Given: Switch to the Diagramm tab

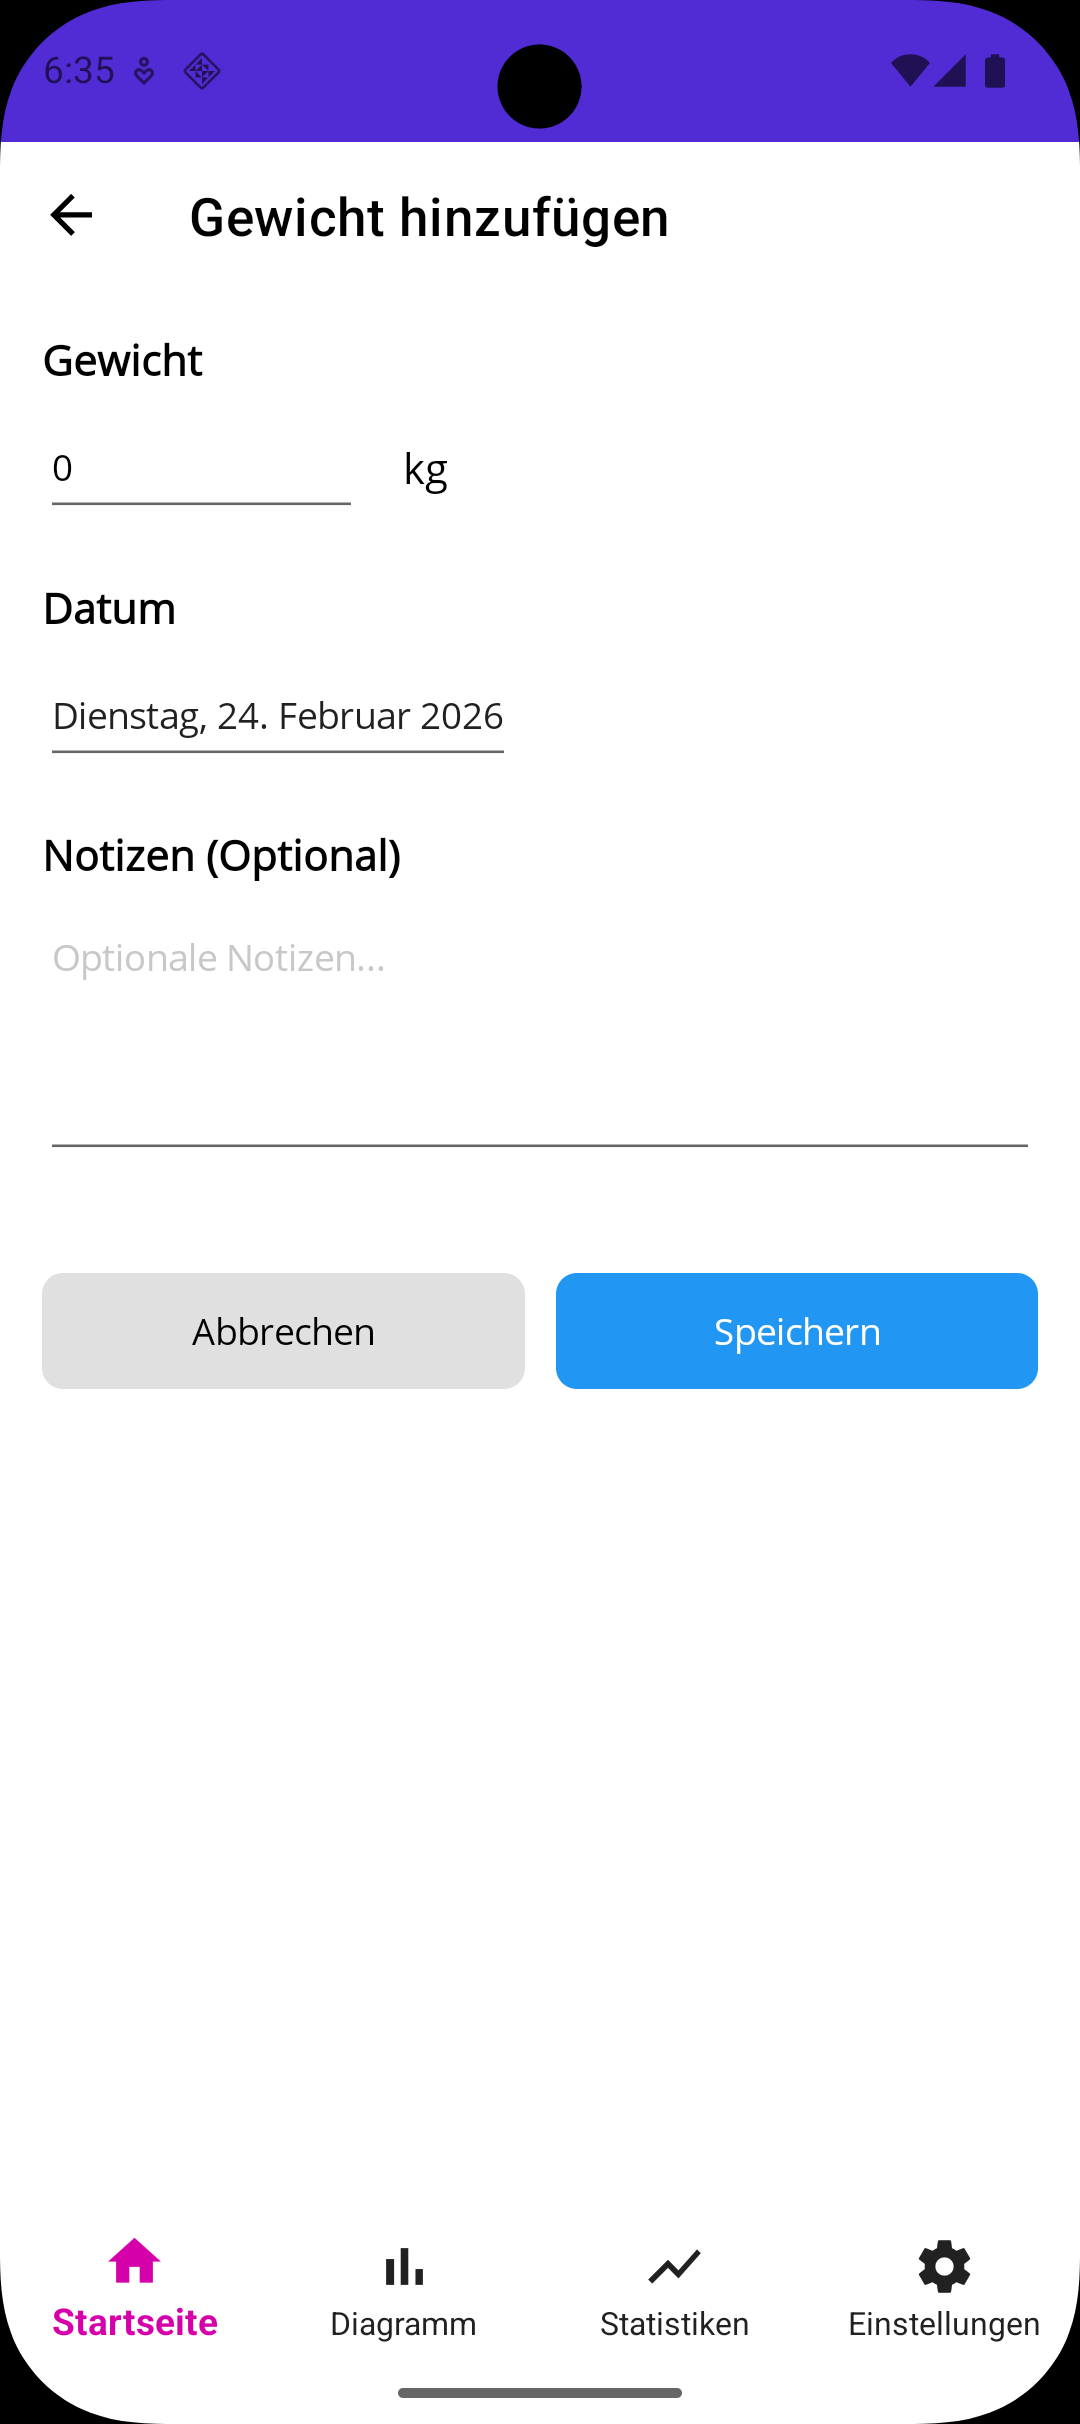Looking at the screenshot, I should 404,2322.
